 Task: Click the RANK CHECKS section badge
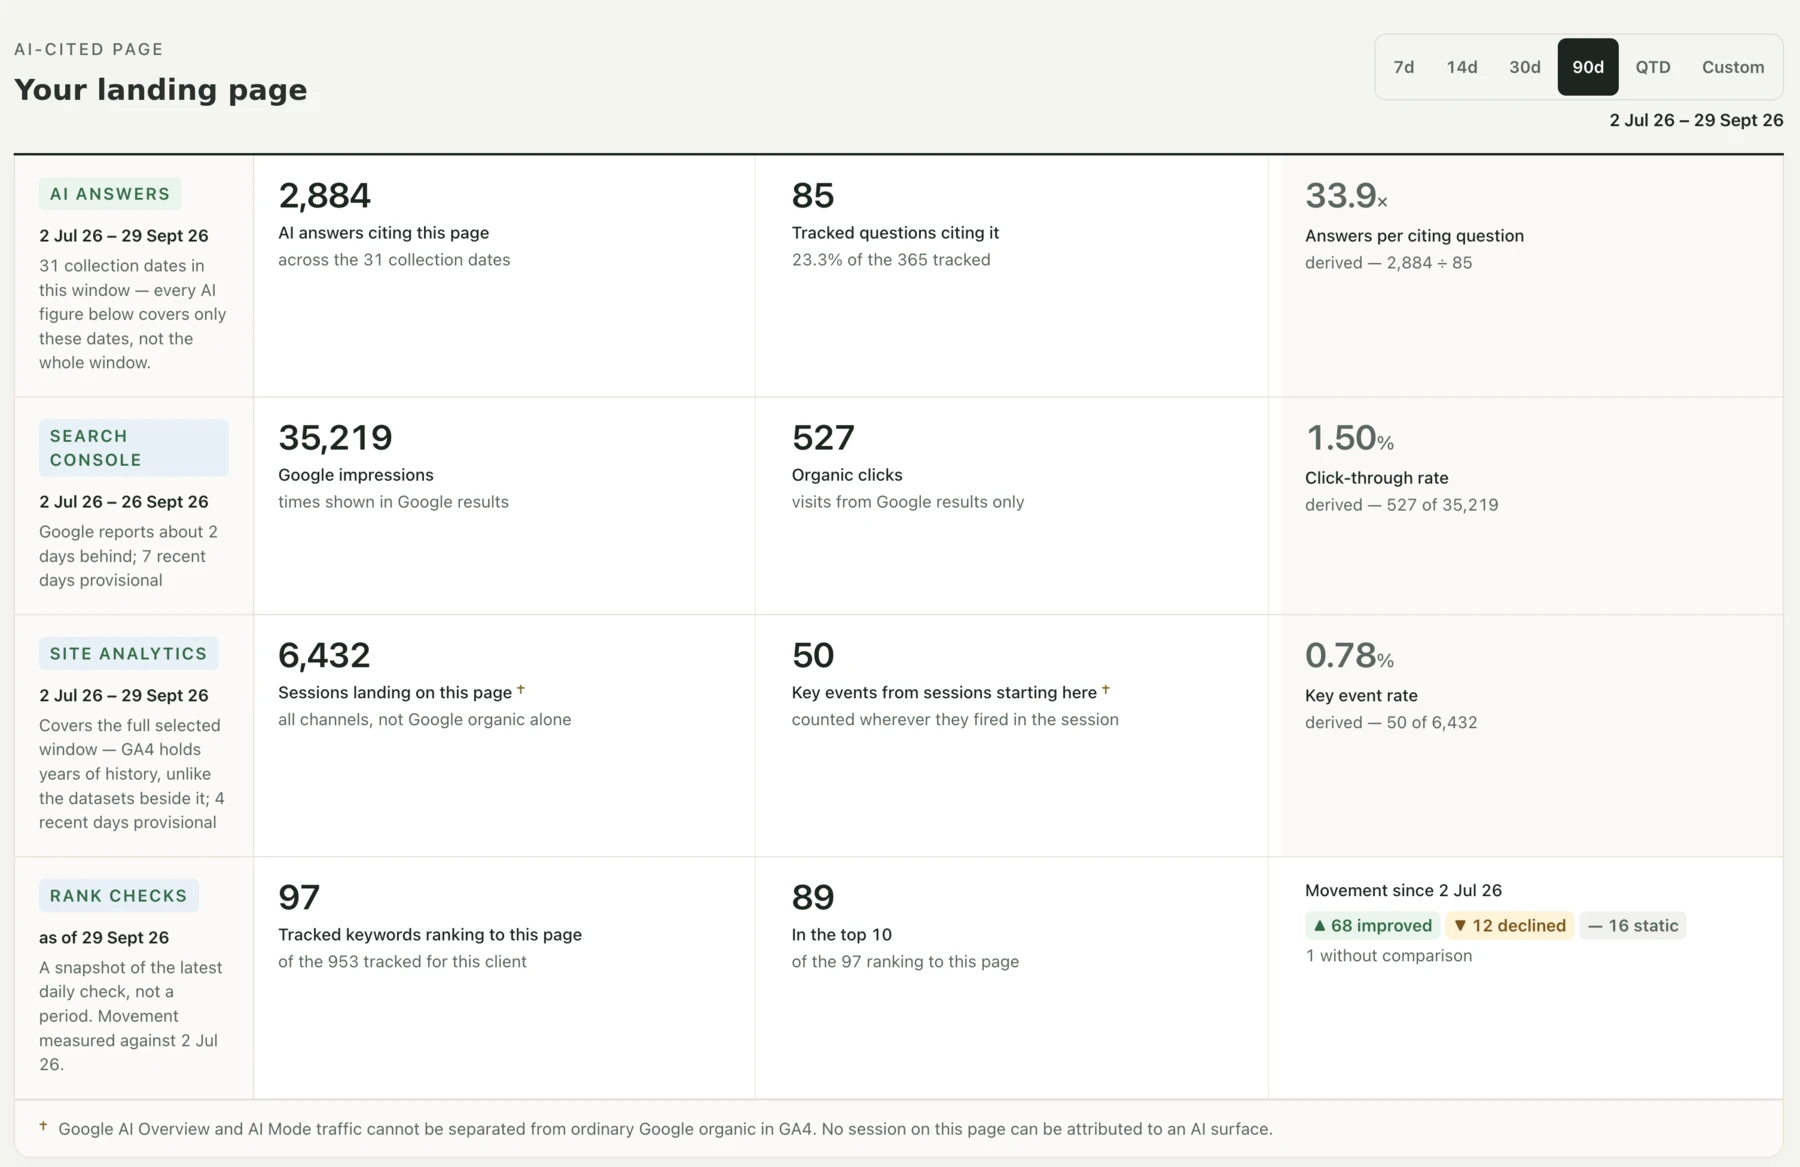(x=118, y=896)
